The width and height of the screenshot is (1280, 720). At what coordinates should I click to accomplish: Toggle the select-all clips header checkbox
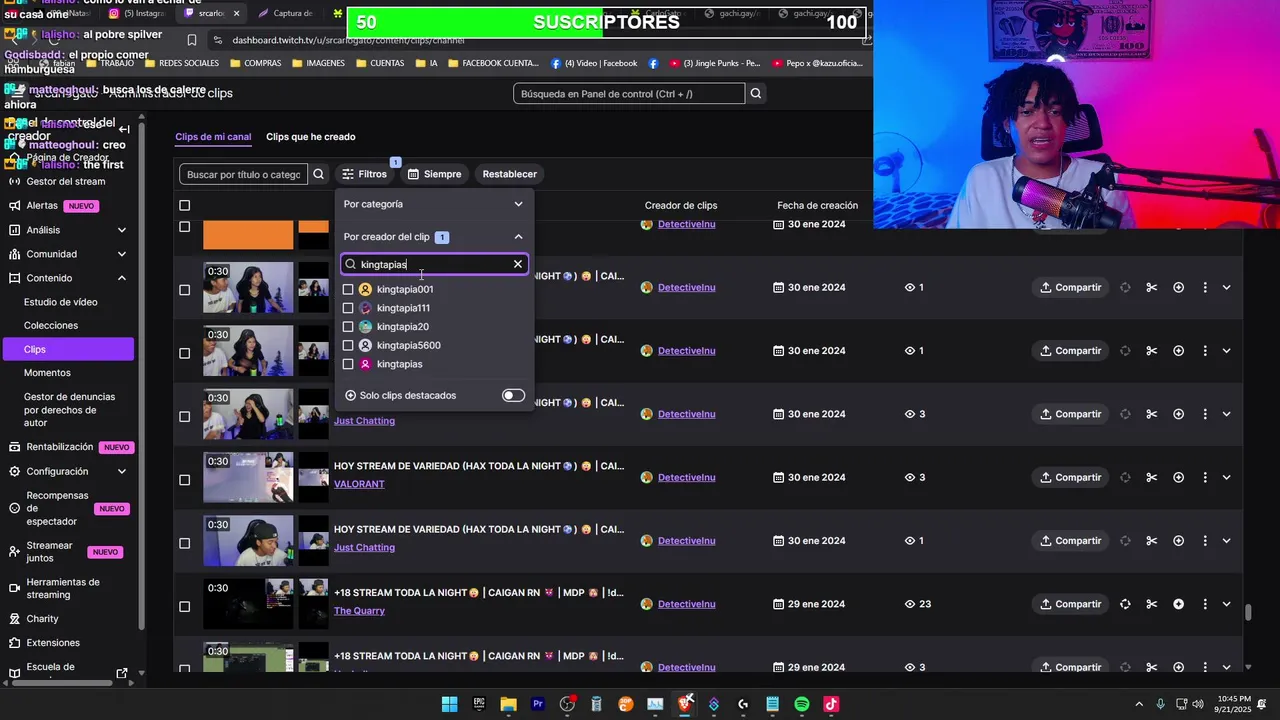(x=184, y=206)
